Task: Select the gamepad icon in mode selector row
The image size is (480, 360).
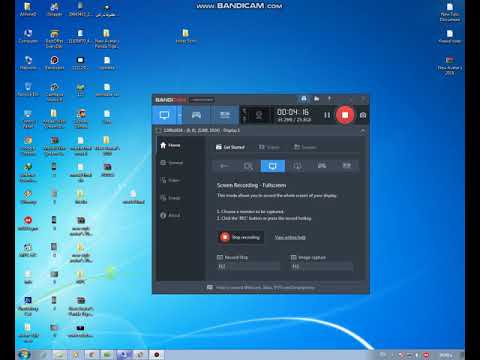Action: tap(322, 166)
